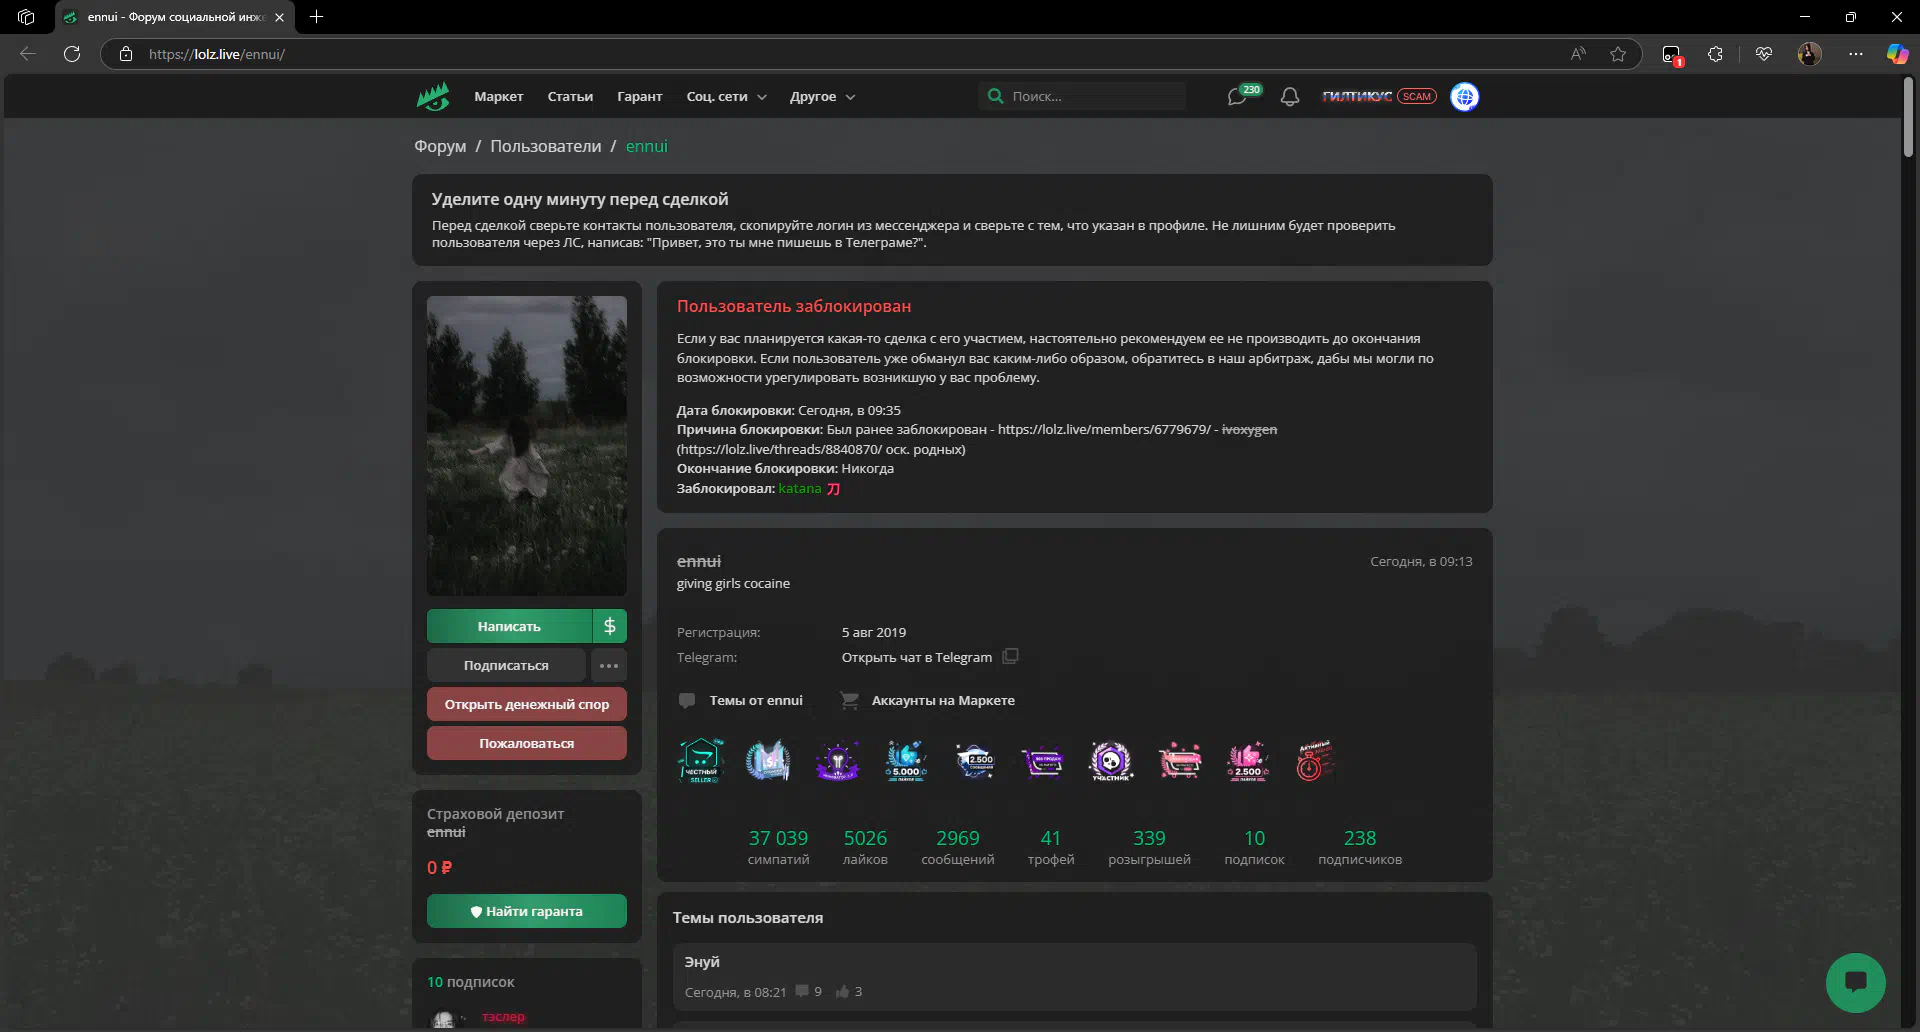This screenshot has height=1032, width=1920.
Task: Open the 5026 лайков counter
Action: coord(865,846)
